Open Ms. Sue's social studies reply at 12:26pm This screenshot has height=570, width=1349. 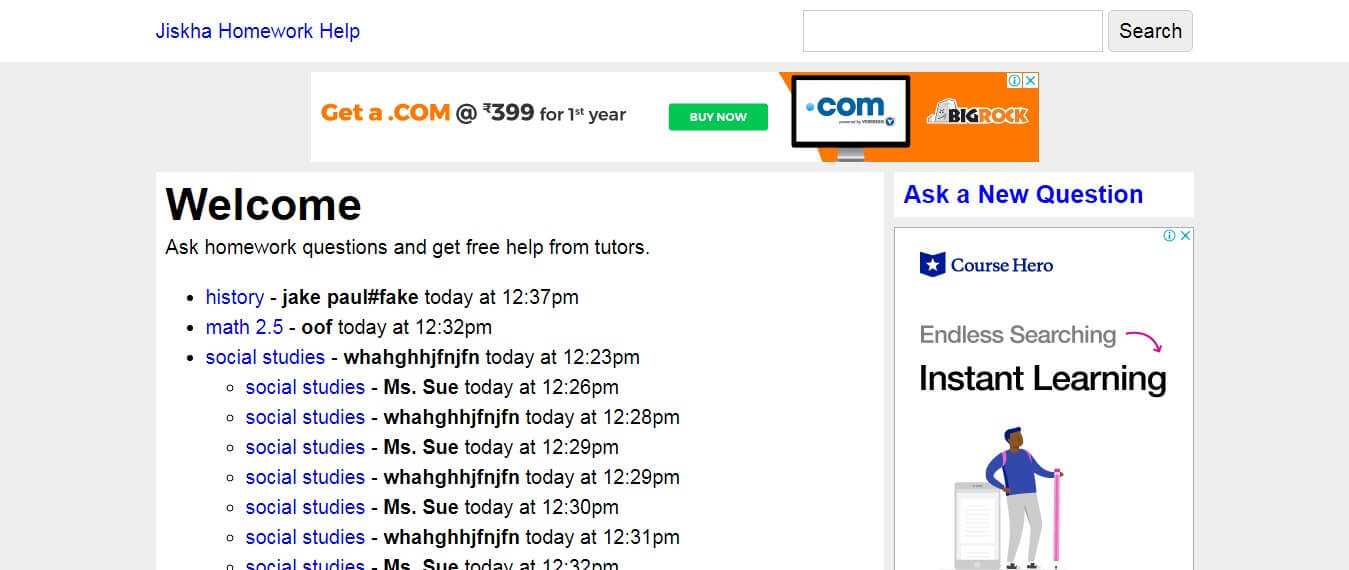(x=305, y=387)
